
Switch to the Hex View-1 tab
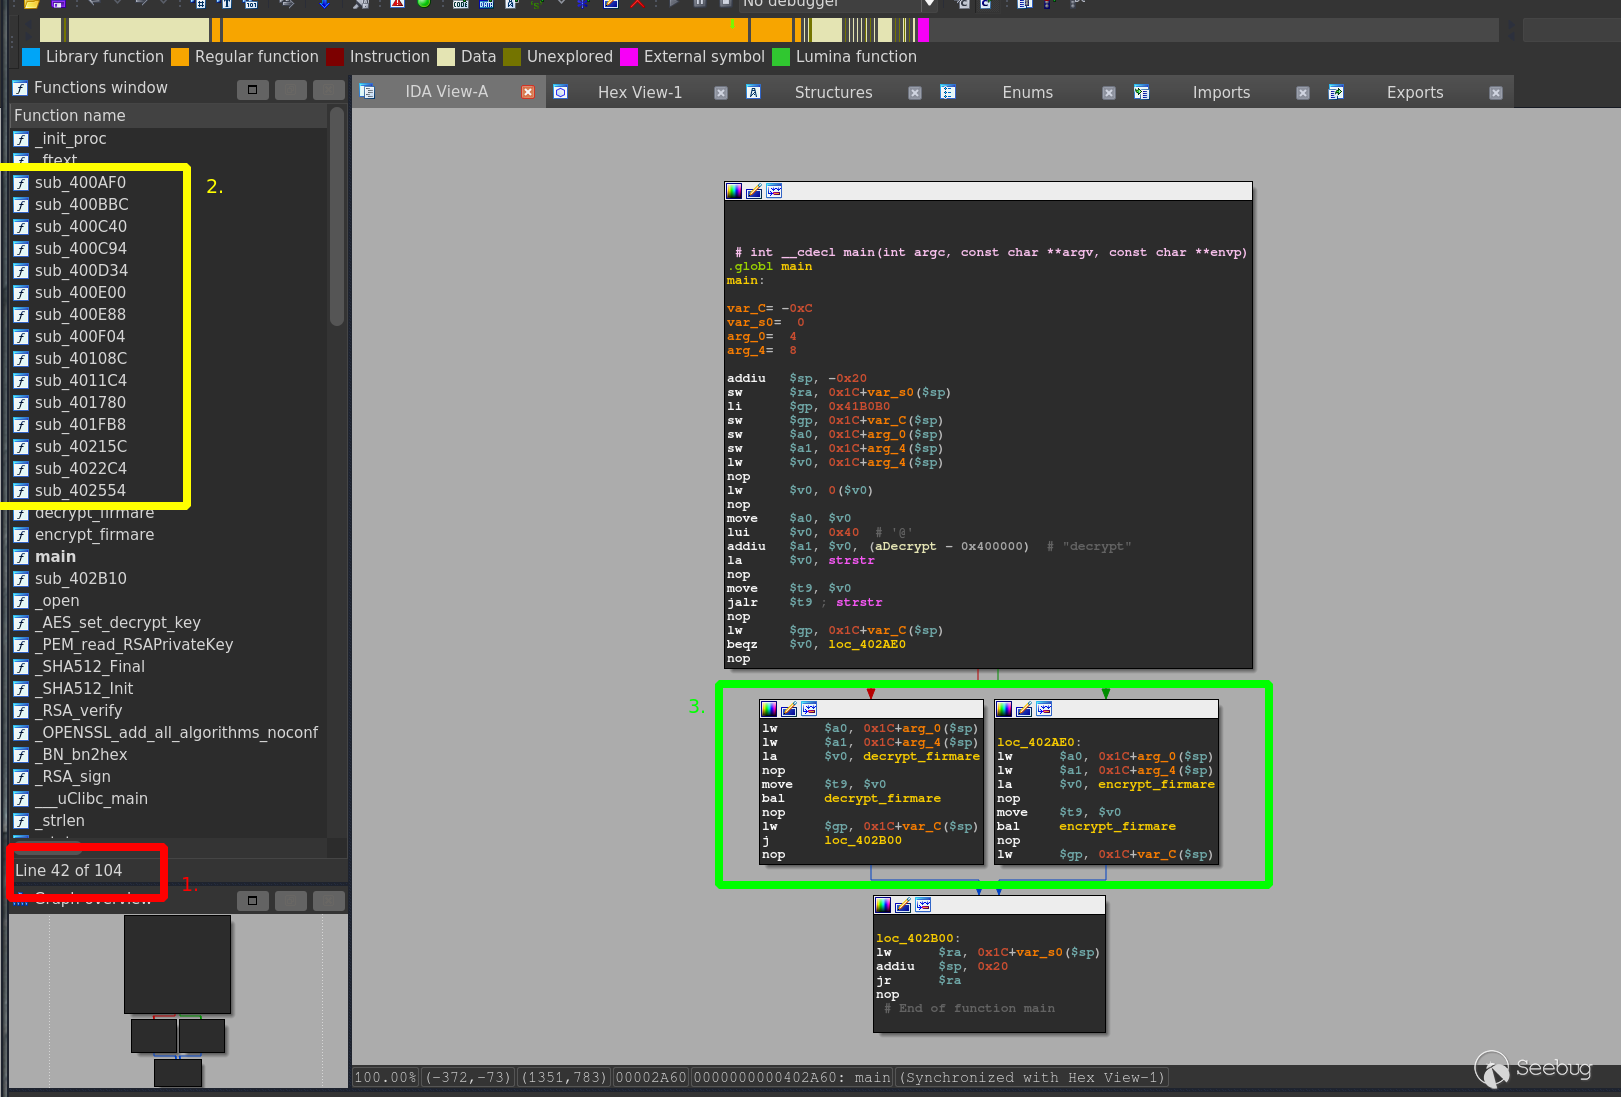639,92
